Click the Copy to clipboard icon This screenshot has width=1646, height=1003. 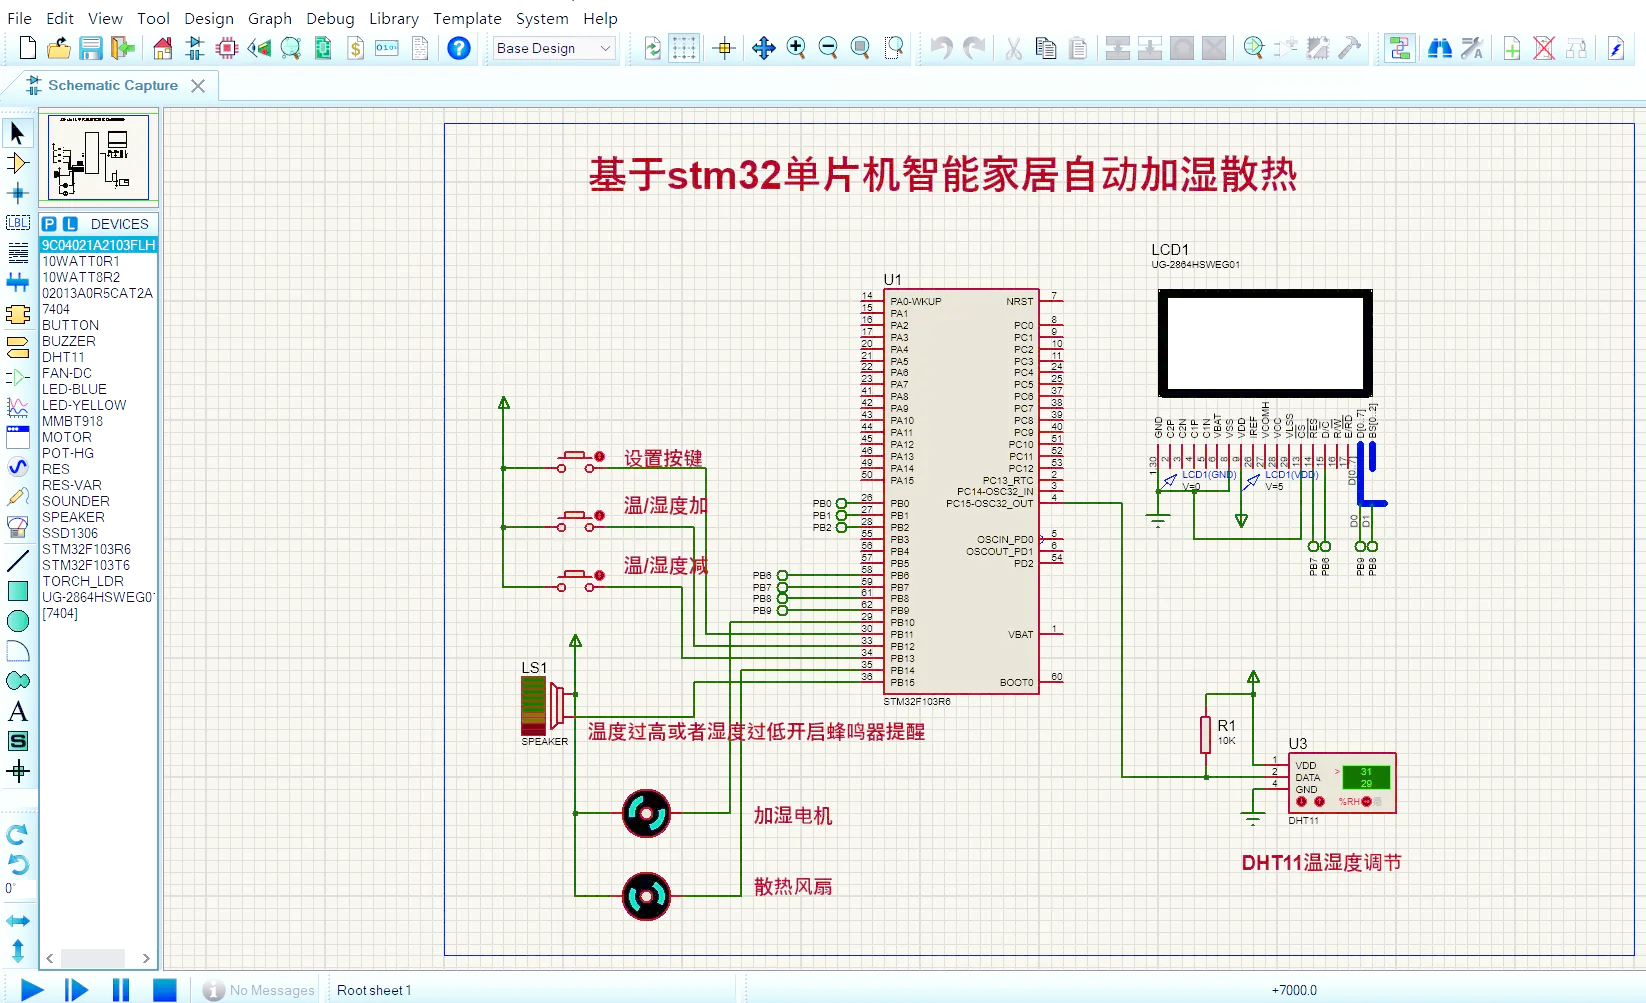click(x=1046, y=48)
